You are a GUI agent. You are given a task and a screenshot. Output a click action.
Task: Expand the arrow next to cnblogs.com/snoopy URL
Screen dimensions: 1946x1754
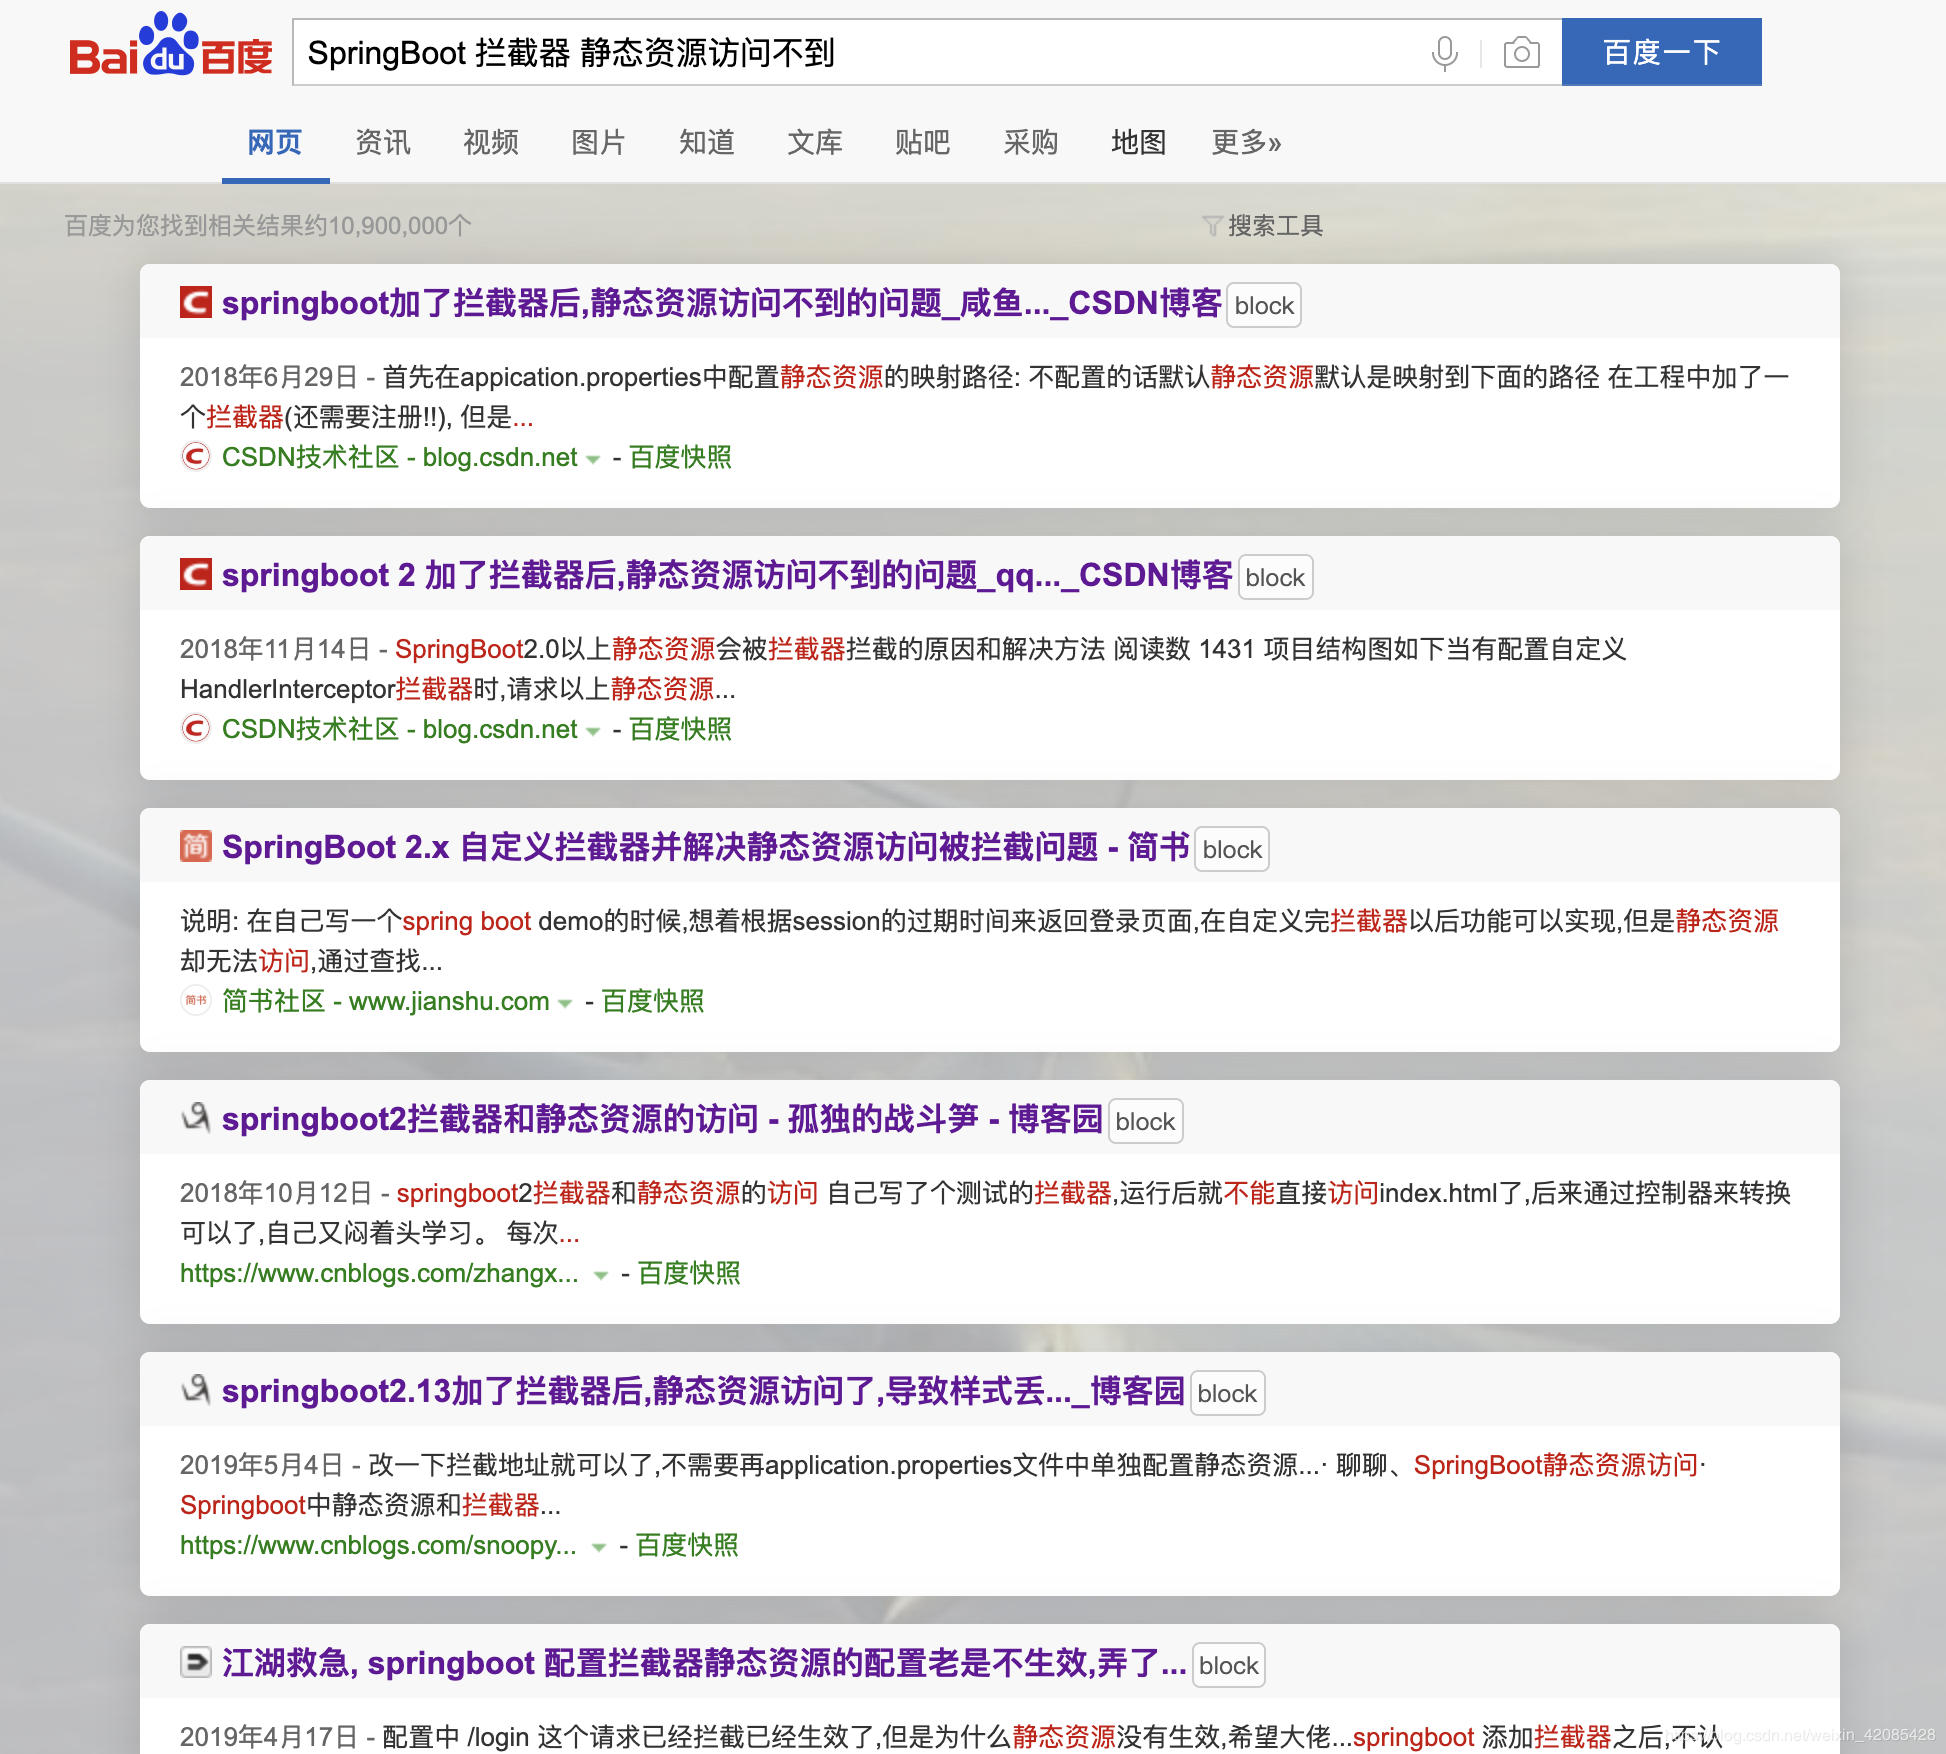598,1547
